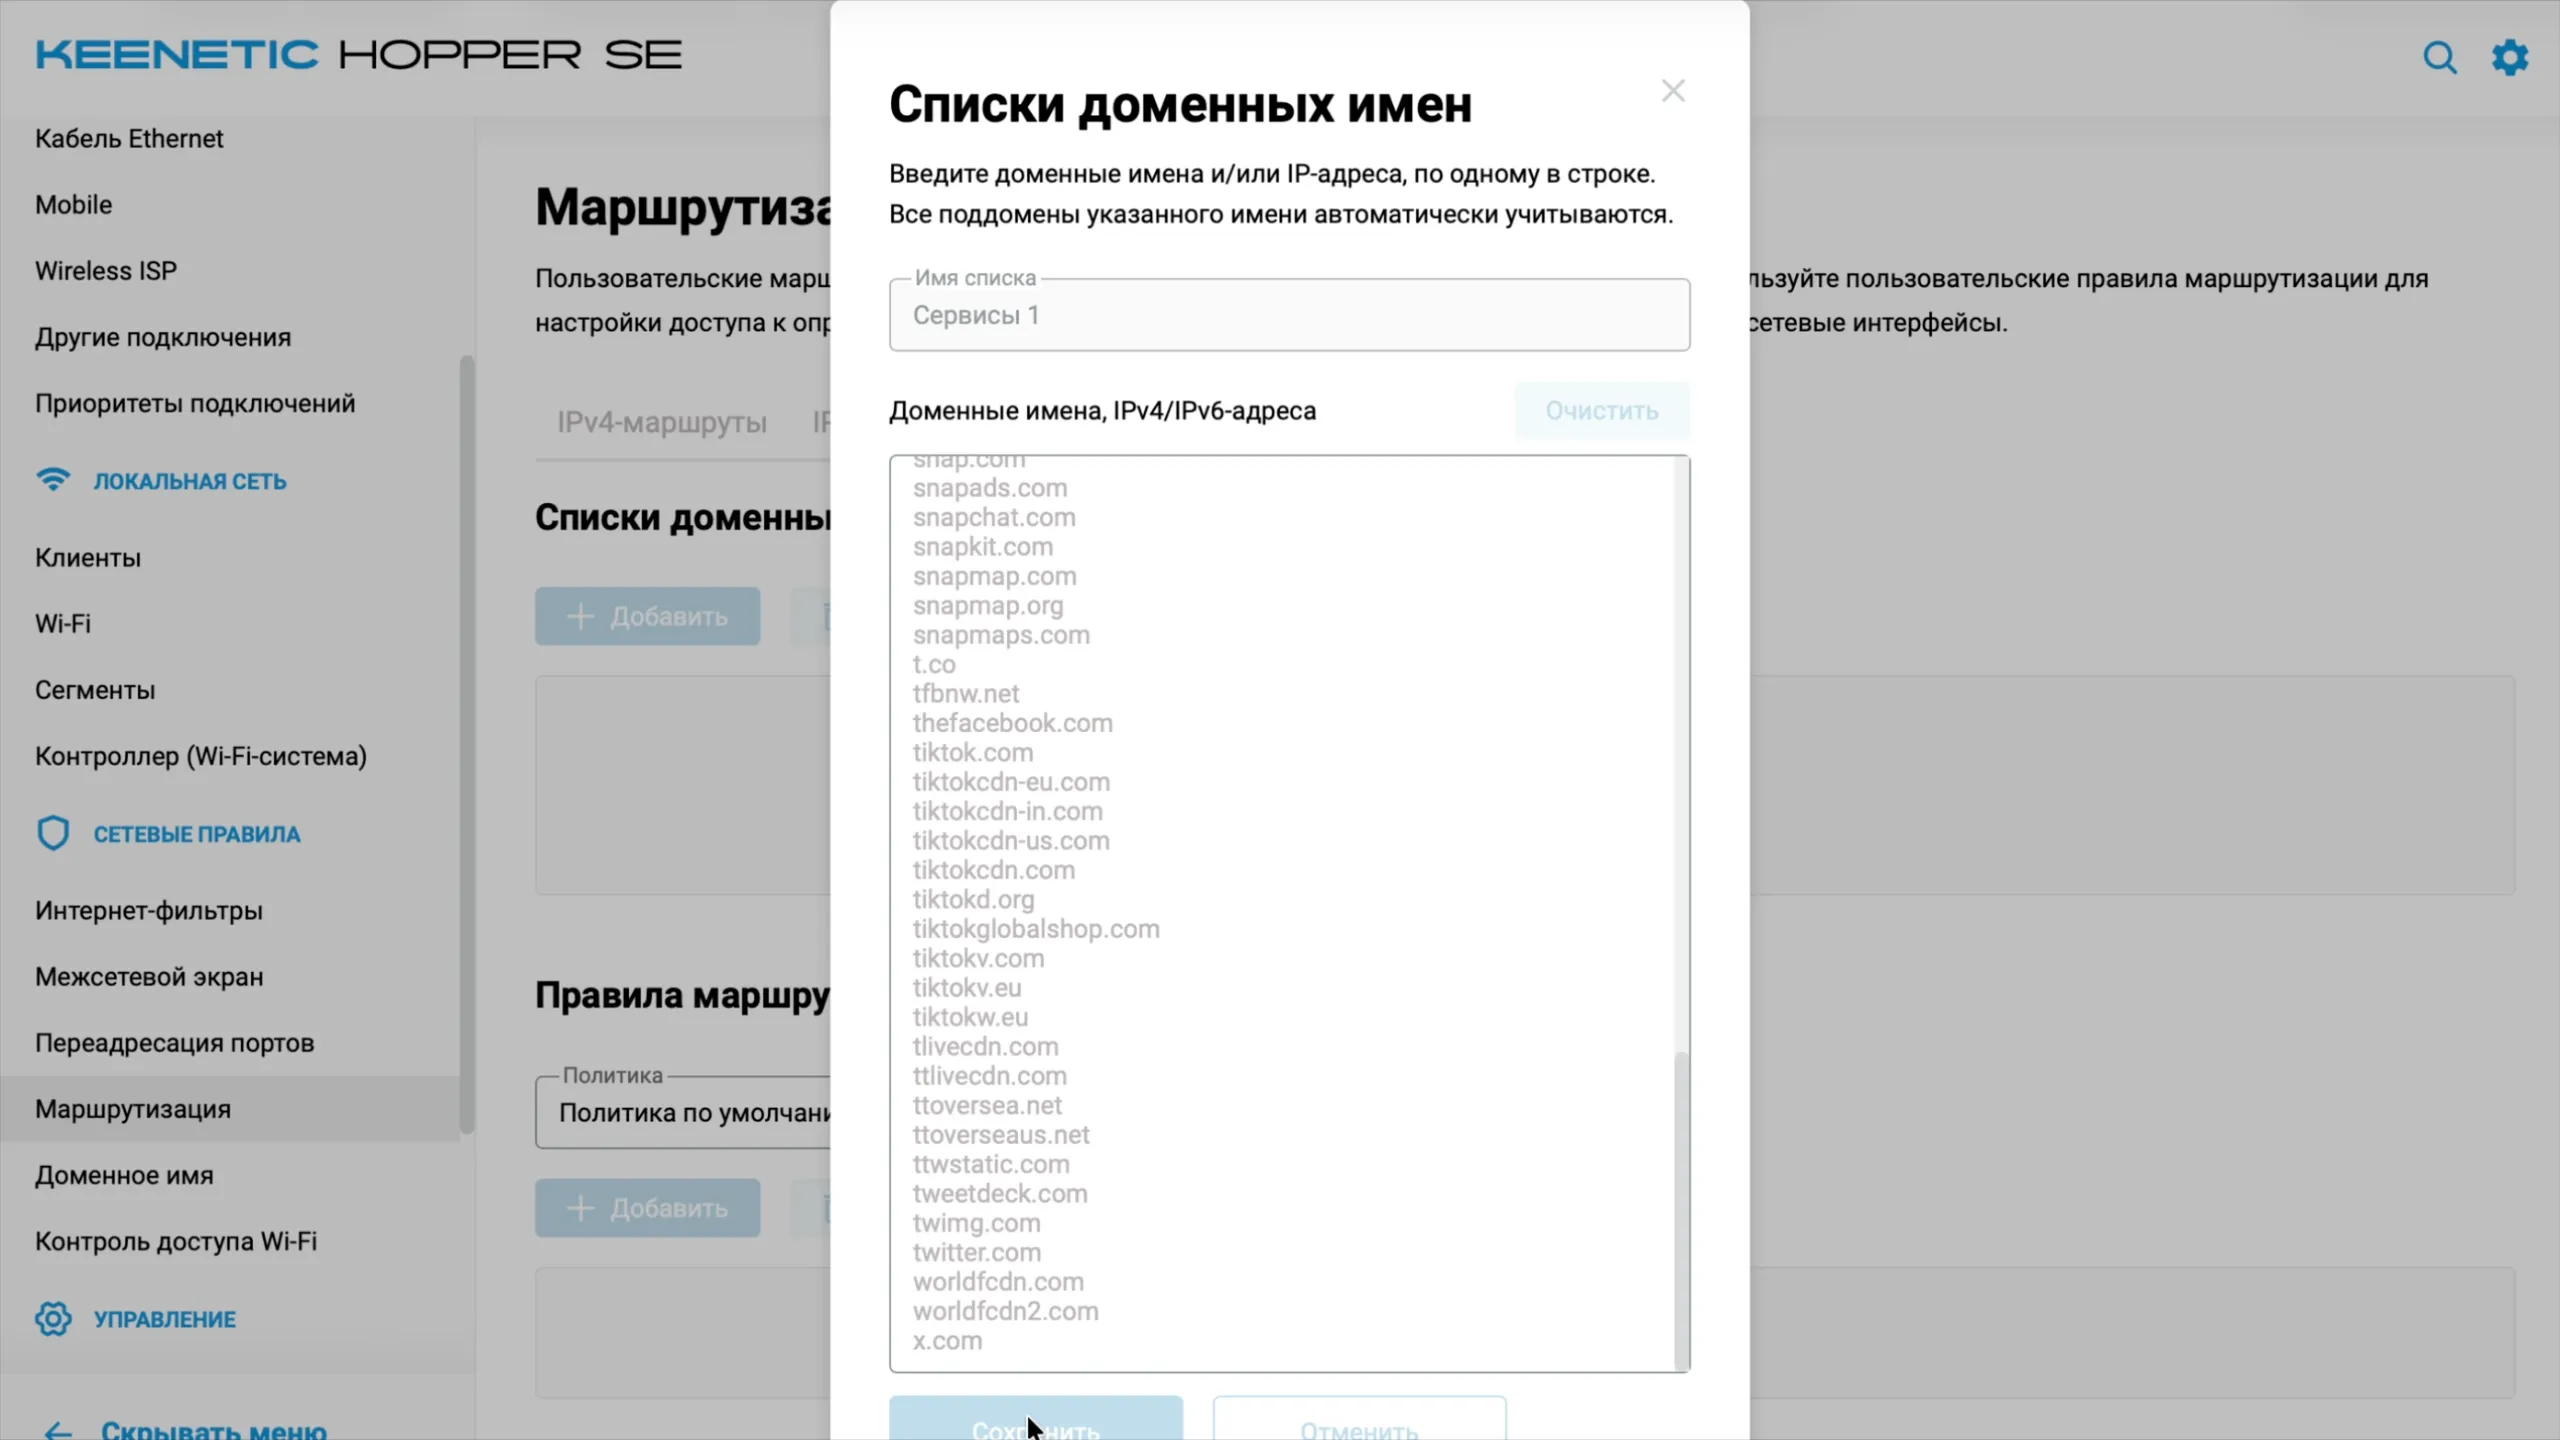The height and width of the screenshot is (1440, 2560).
Task: Open Переадресация портов in the sidebar
Action: click(175, 1043)
